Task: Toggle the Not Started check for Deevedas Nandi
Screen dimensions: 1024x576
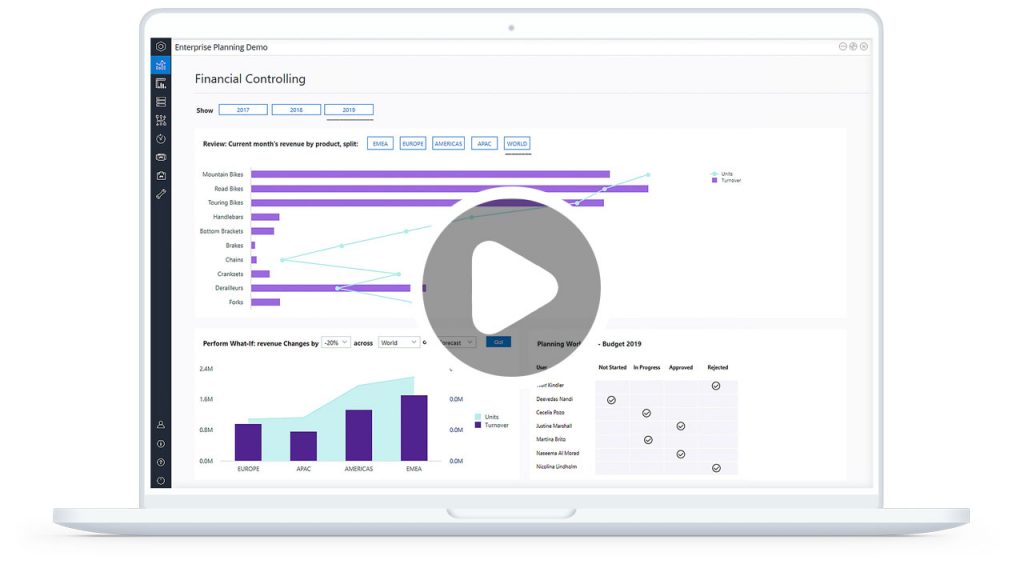Action: (x=611, y=400)
